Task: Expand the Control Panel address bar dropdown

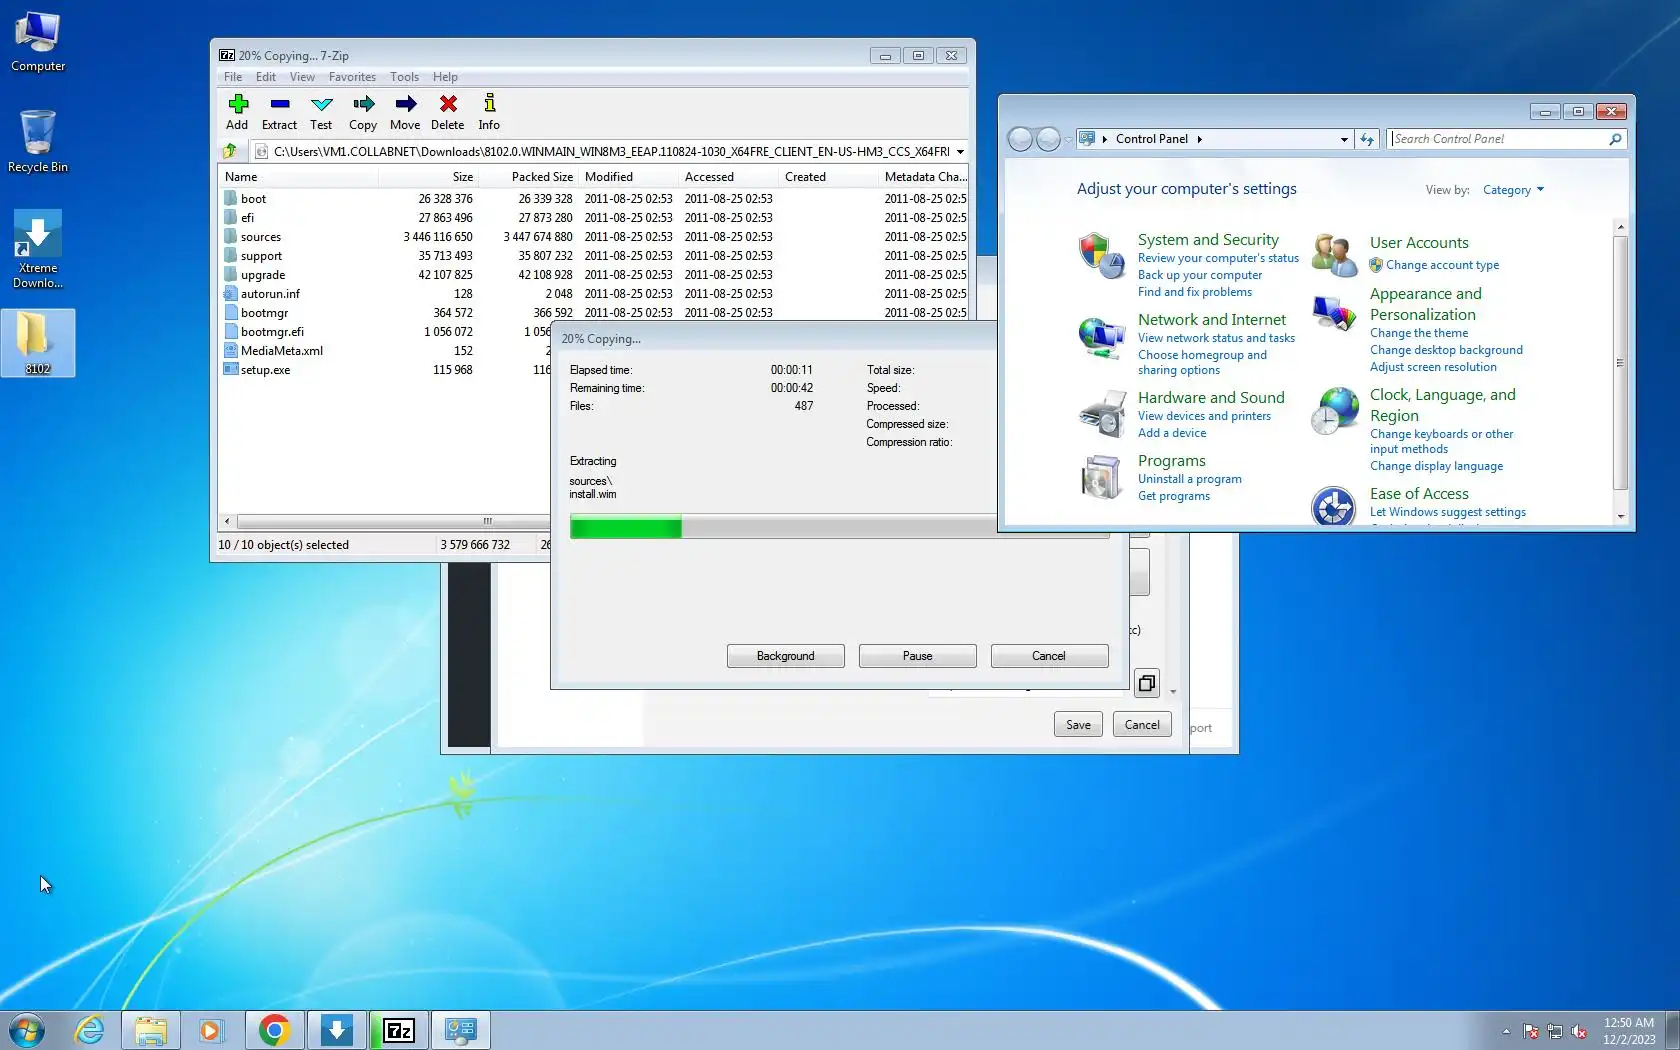Action: click(1344, 139)
